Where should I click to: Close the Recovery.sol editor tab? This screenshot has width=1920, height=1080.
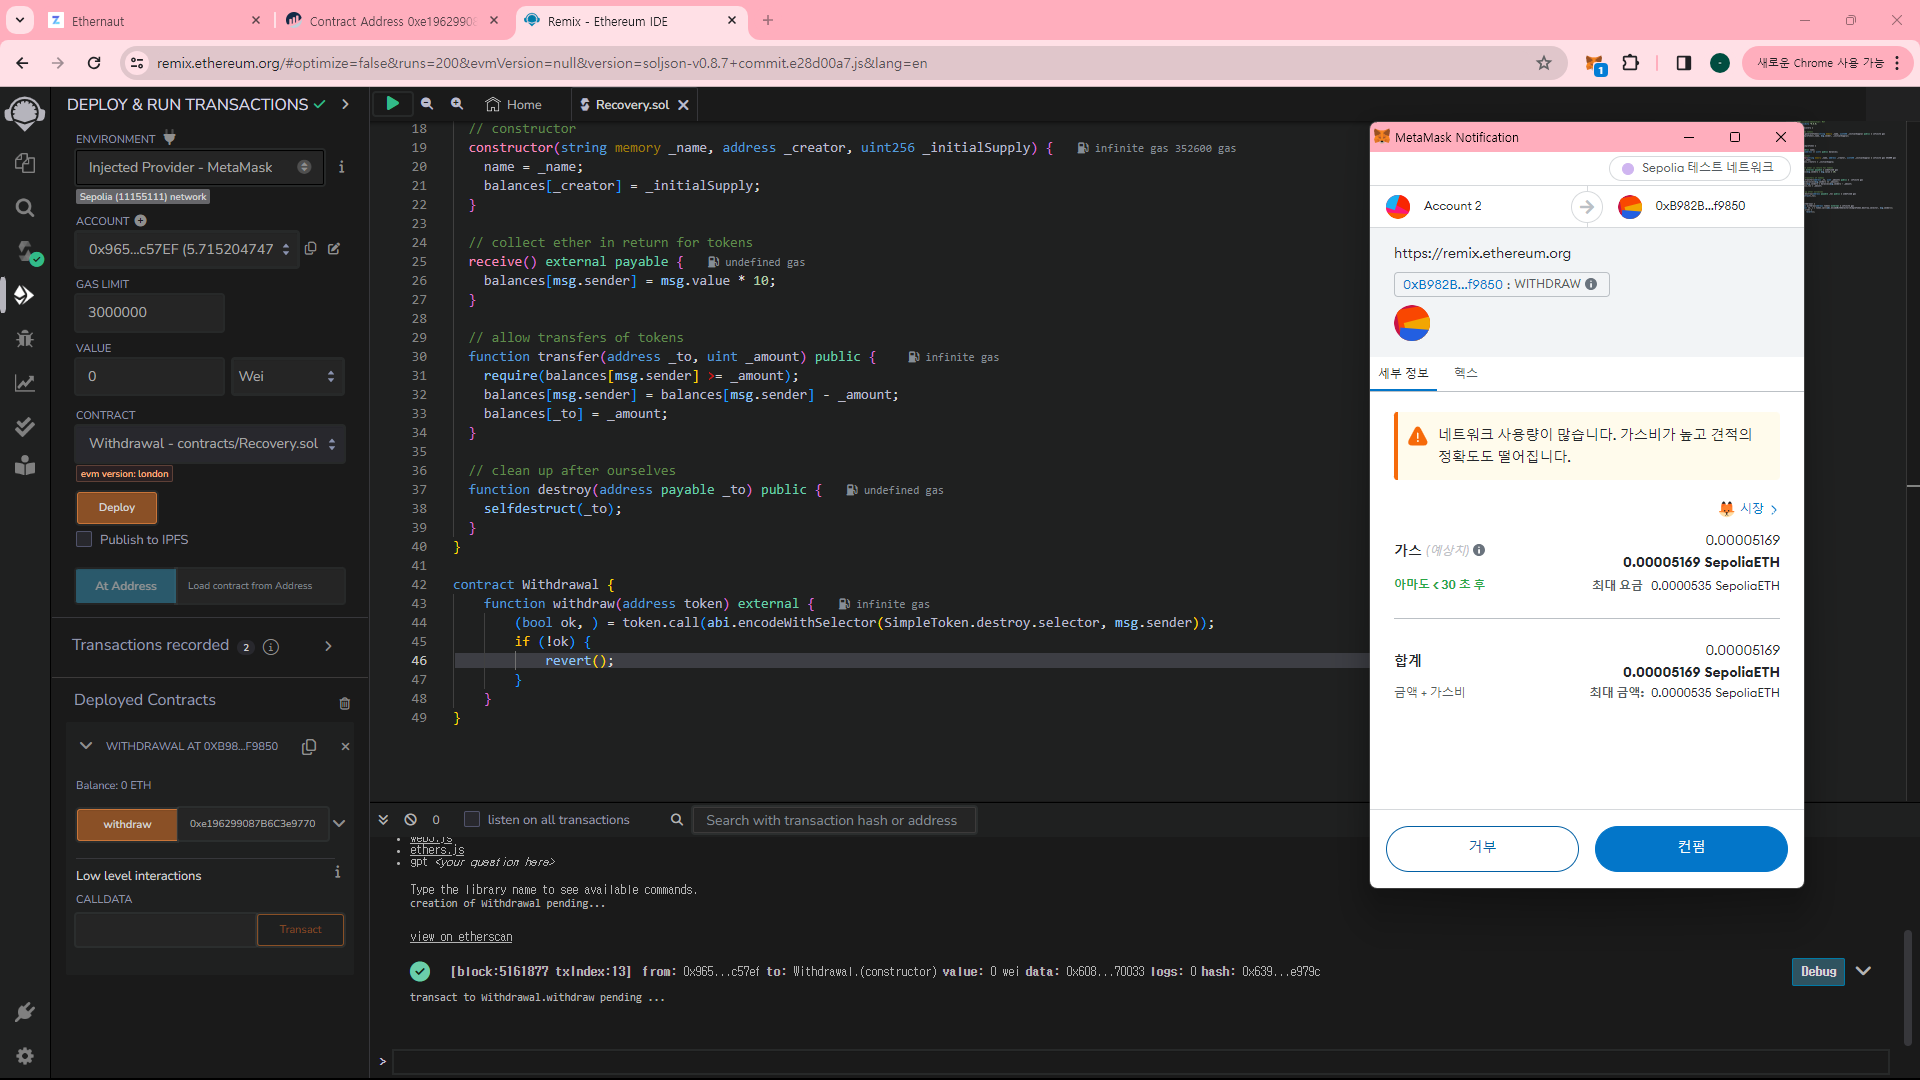coord(683,105)
